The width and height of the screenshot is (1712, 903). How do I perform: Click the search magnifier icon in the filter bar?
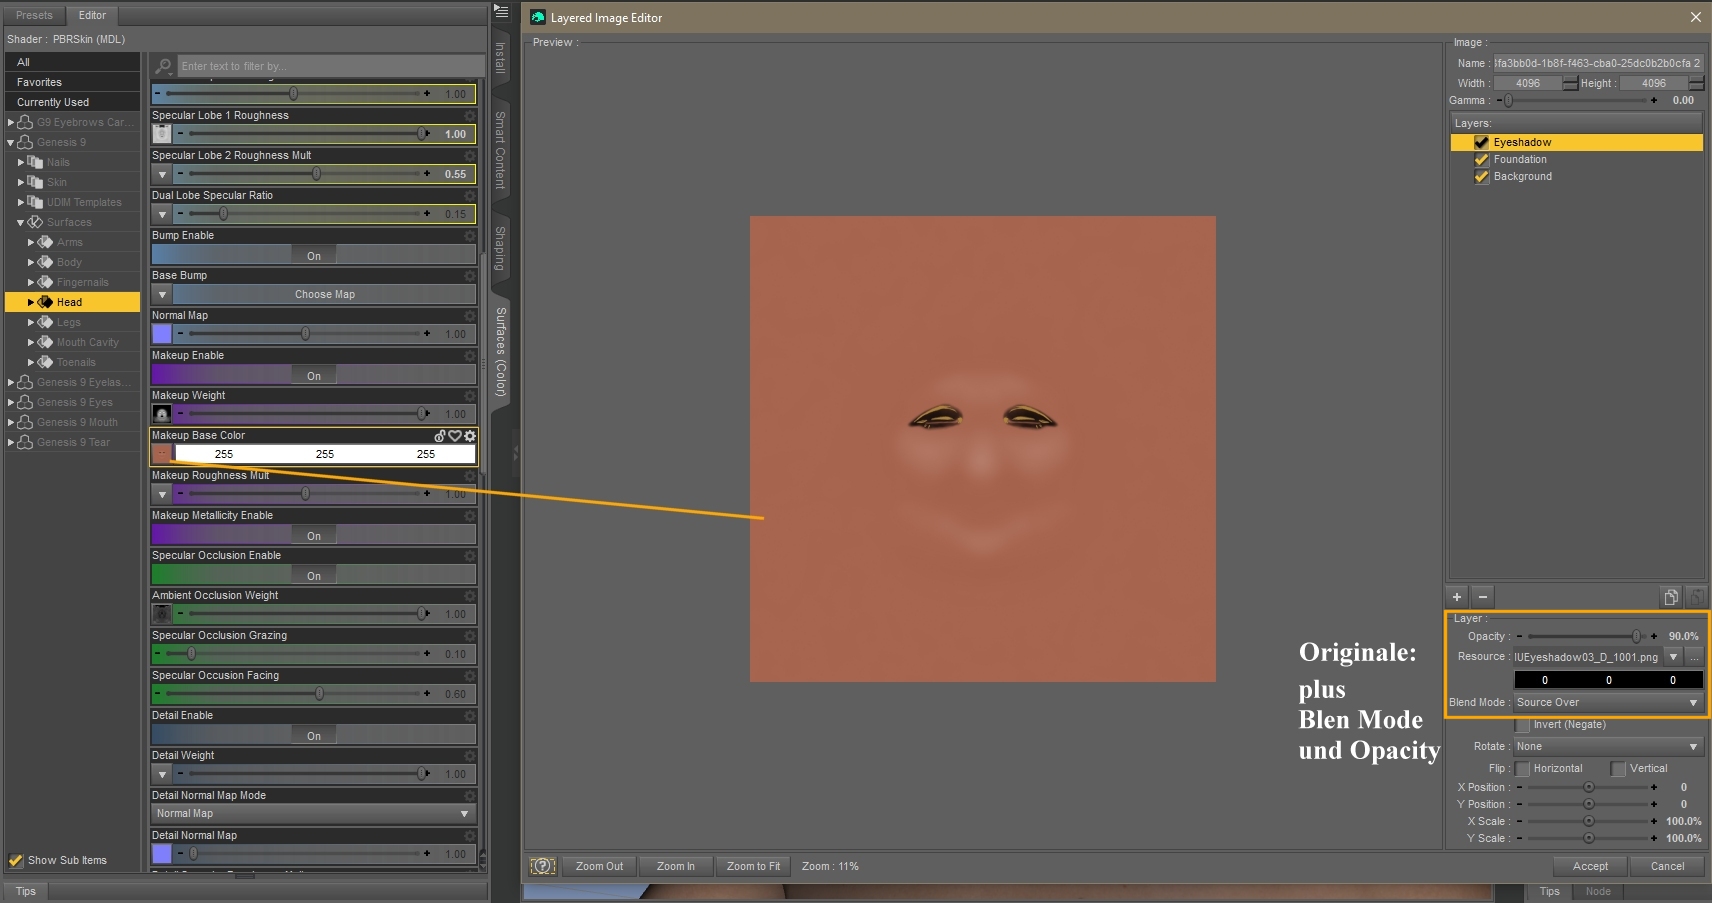tap(164, 66)
